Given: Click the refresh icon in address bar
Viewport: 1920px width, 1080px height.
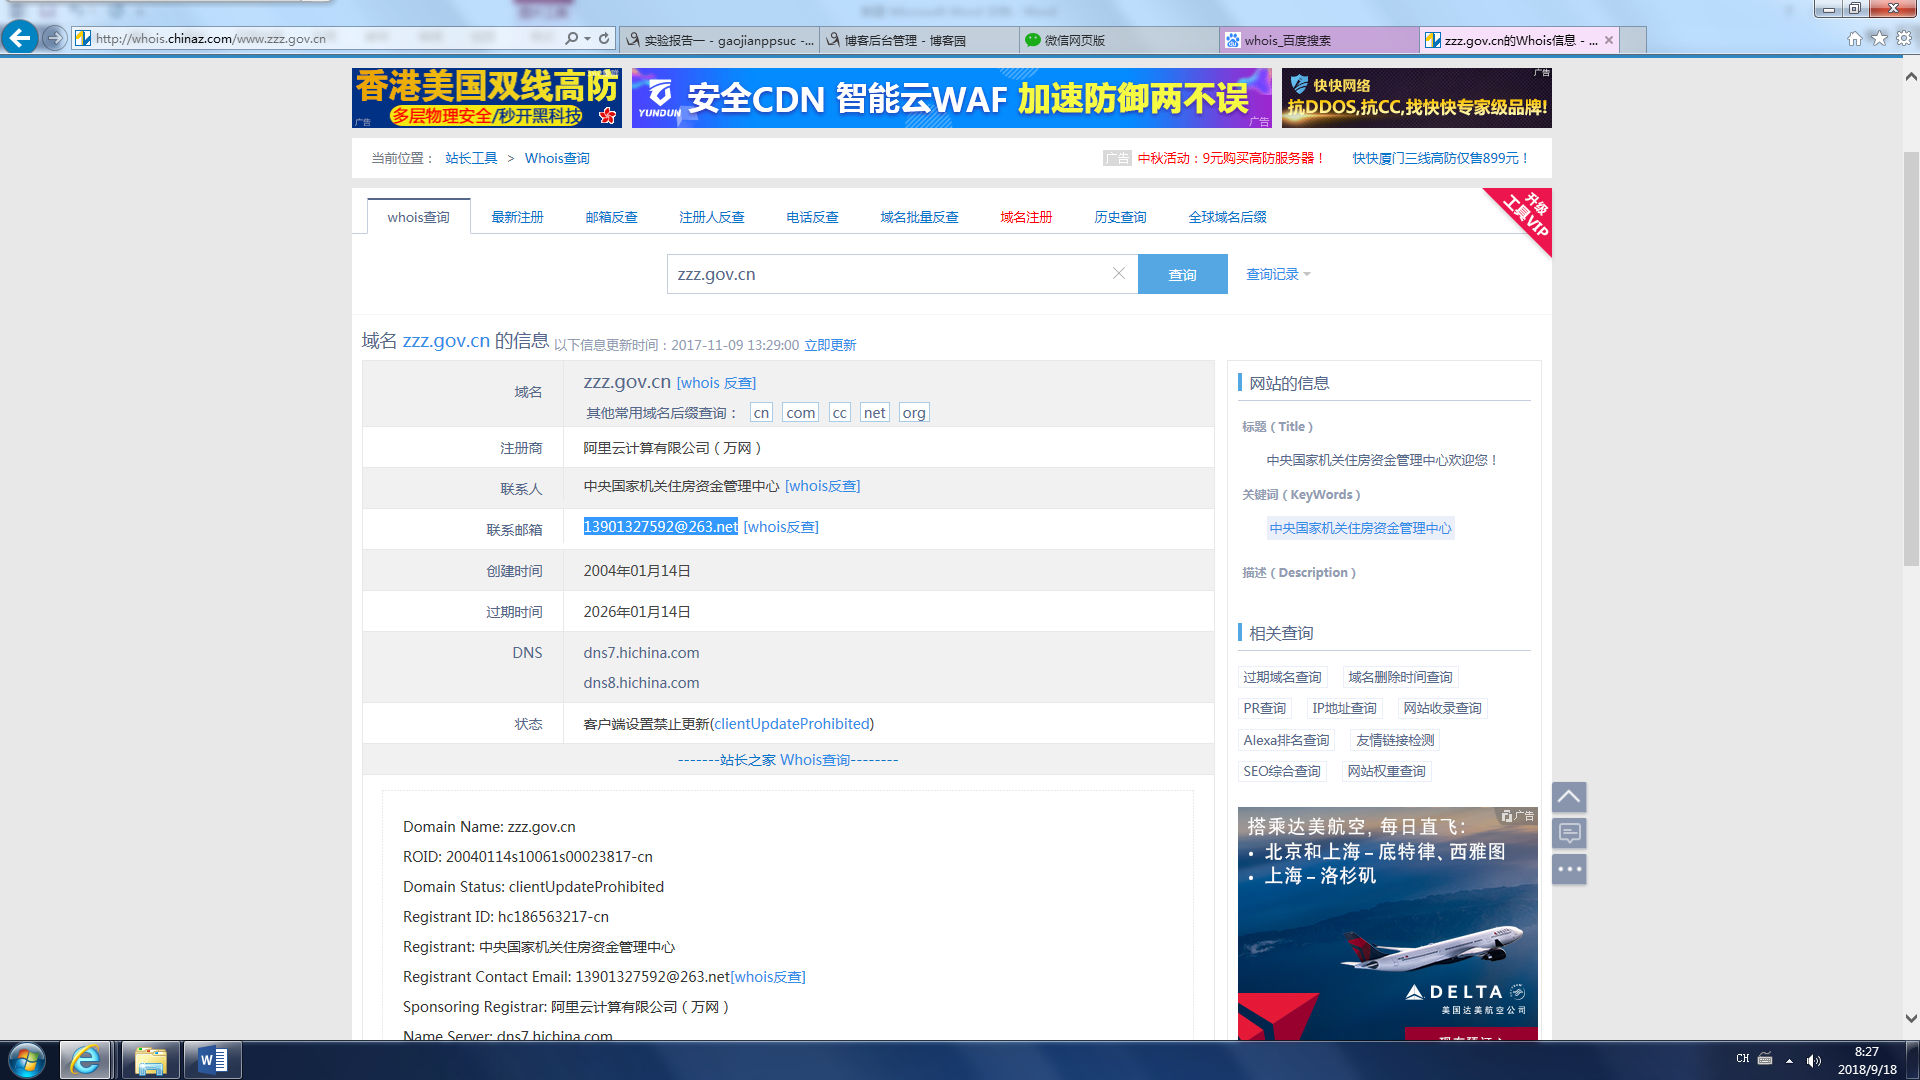Looking at the screenshot, I should pyautogui.click(x=604, y=38).
